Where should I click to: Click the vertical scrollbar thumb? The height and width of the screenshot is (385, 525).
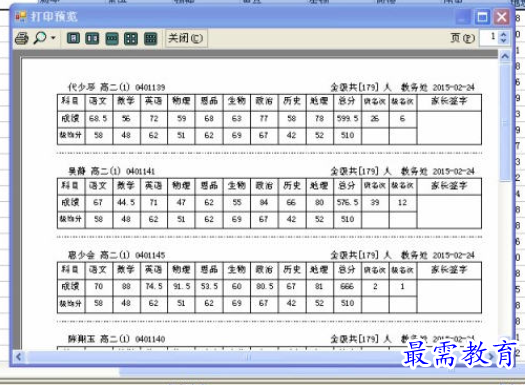[x=505, y=123]
